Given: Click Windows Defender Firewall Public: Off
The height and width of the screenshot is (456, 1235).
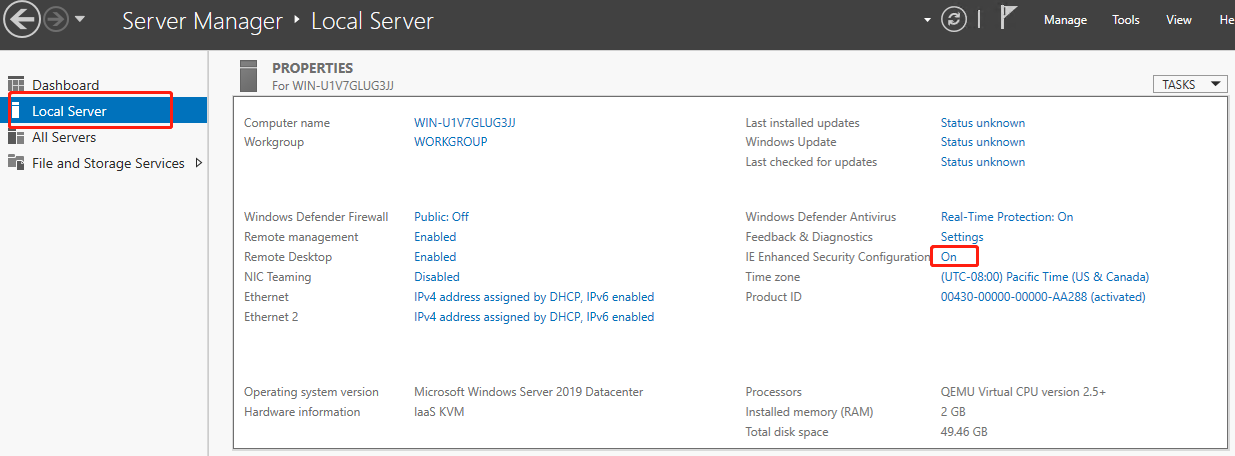Looking at the screenshot, I should 441,217.
